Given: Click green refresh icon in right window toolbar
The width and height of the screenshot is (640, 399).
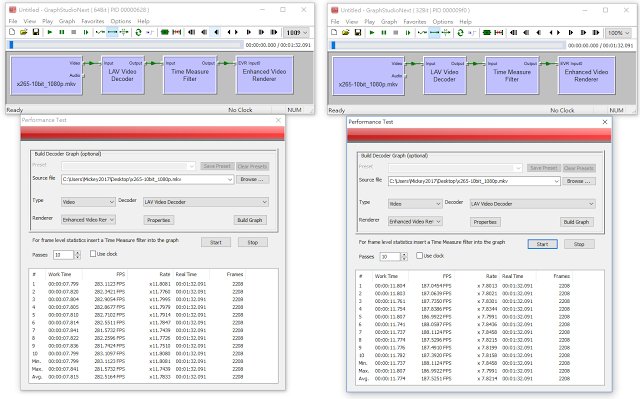Looking at the screenshot, I should click(x=460, y=33).
